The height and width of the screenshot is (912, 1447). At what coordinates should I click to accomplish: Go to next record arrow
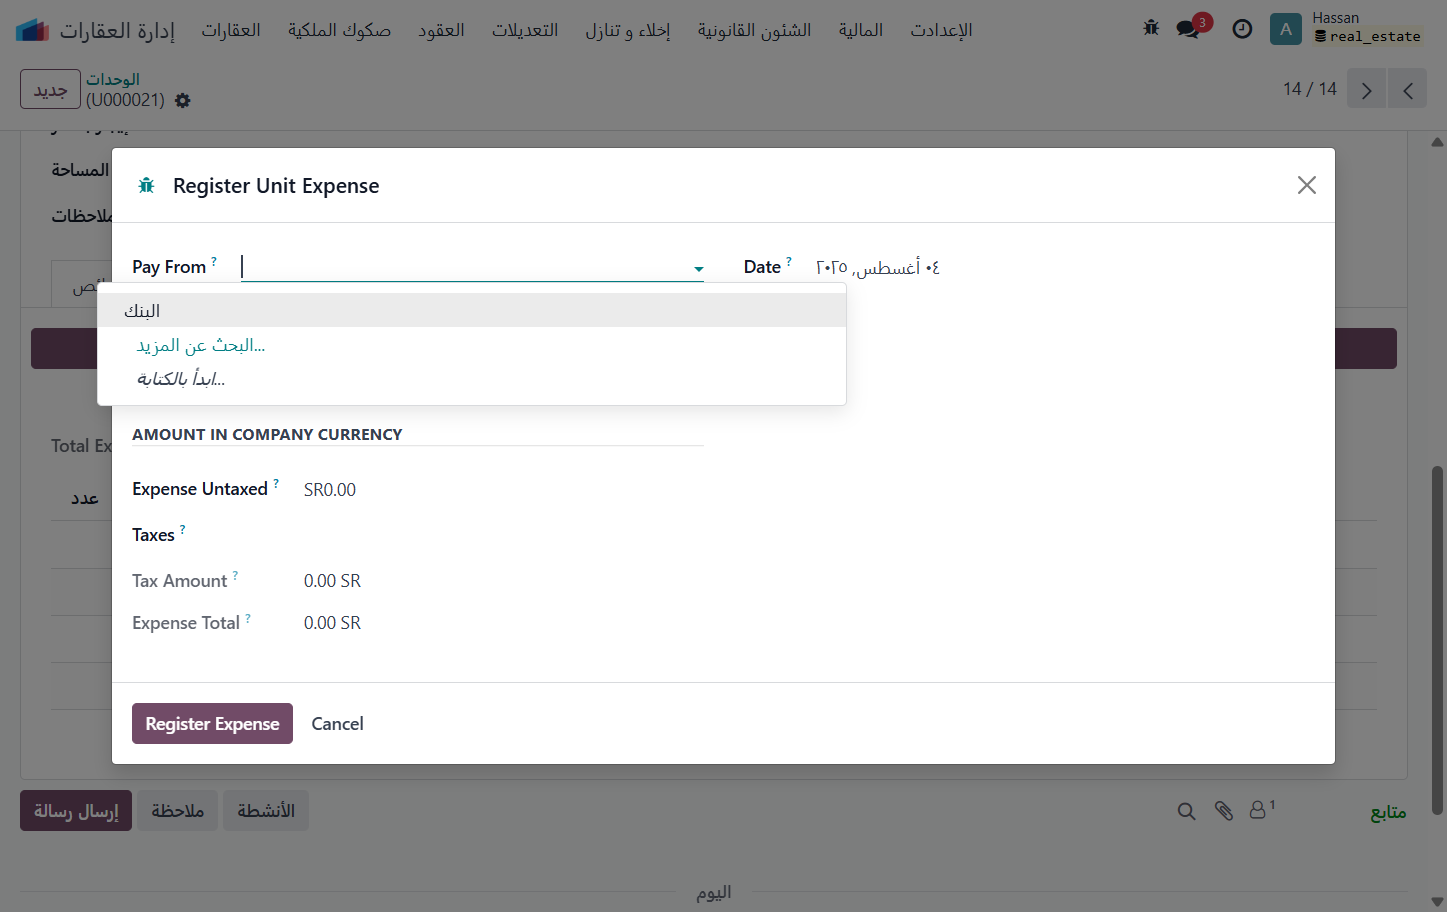pos(1367,89)
